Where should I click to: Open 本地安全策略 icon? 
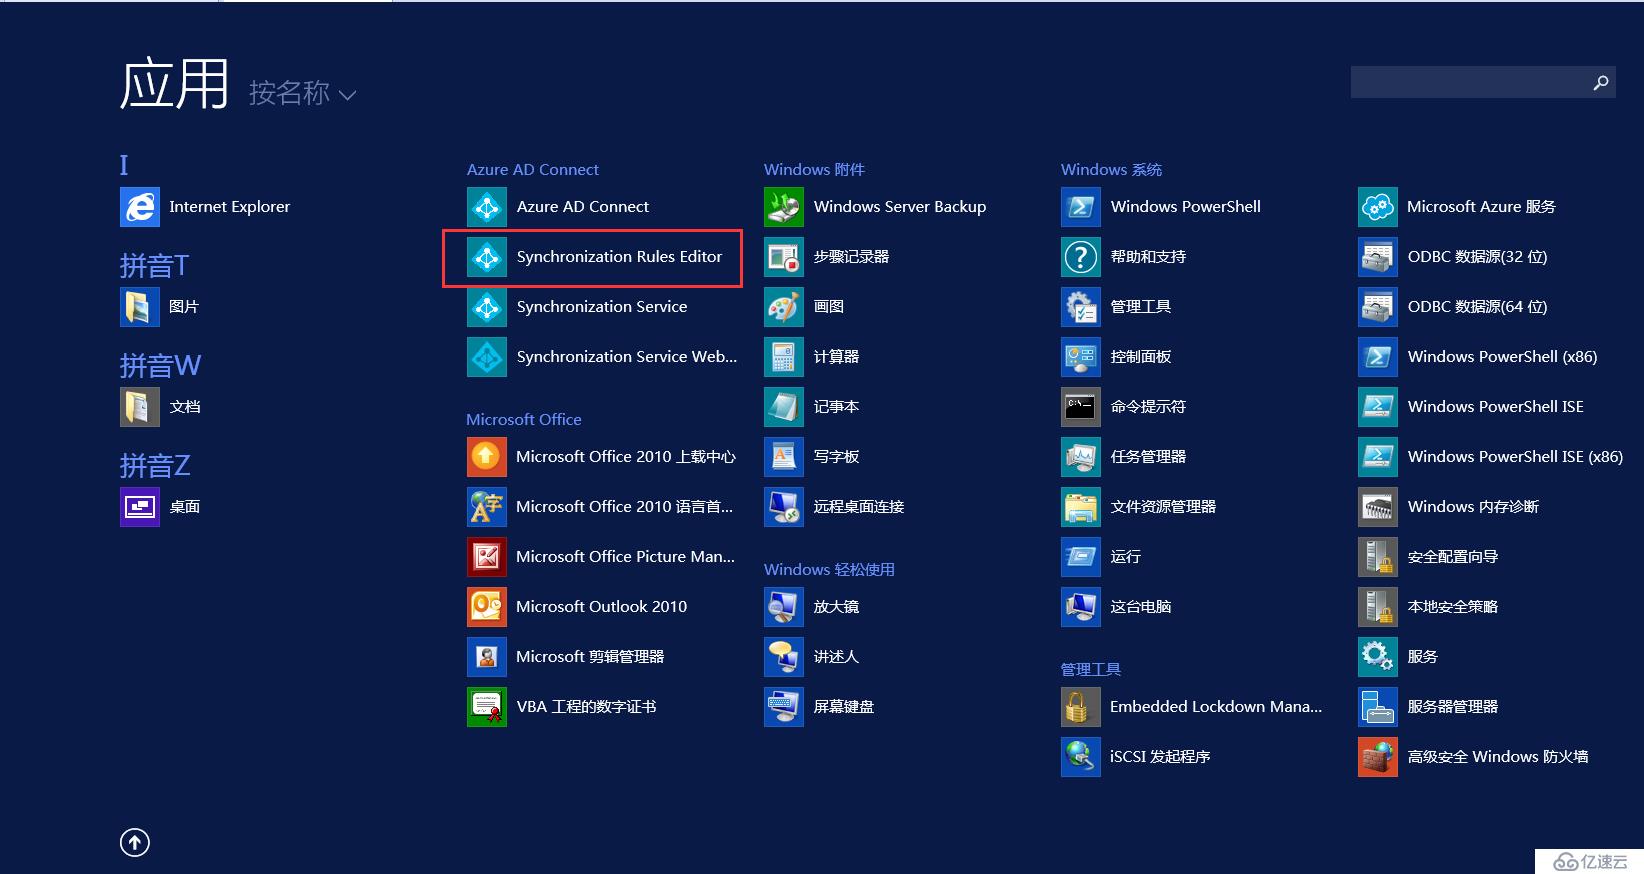click(x=1378, y=607)
